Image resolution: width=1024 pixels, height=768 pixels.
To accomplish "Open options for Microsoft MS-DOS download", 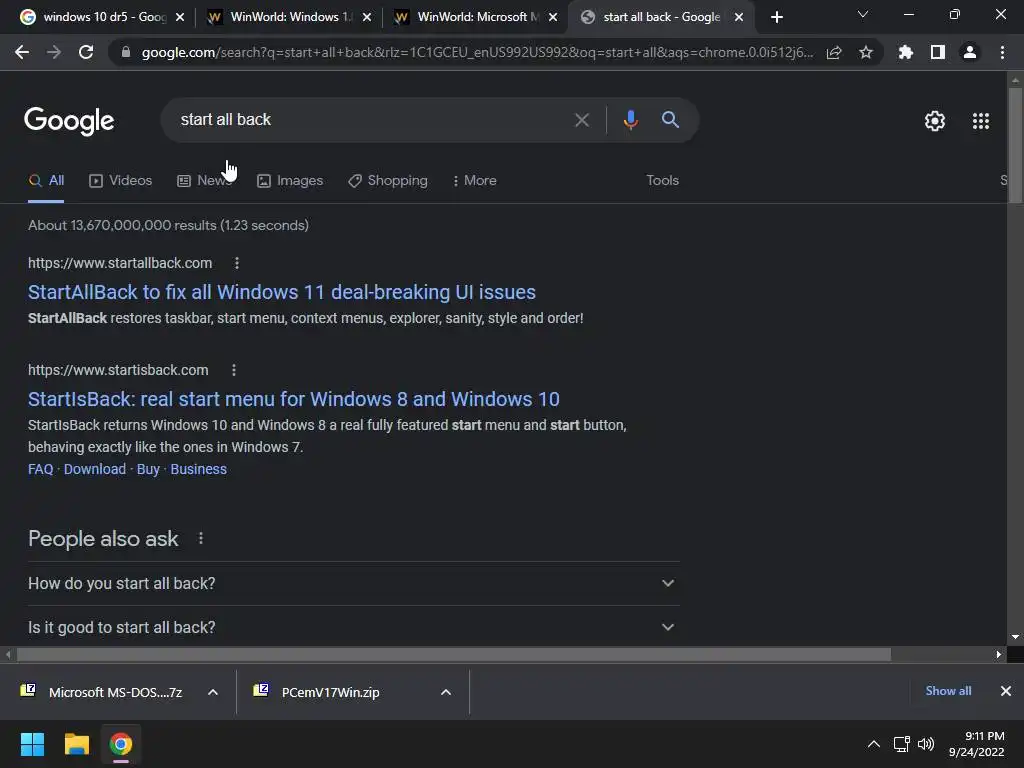I will [213, 692].
